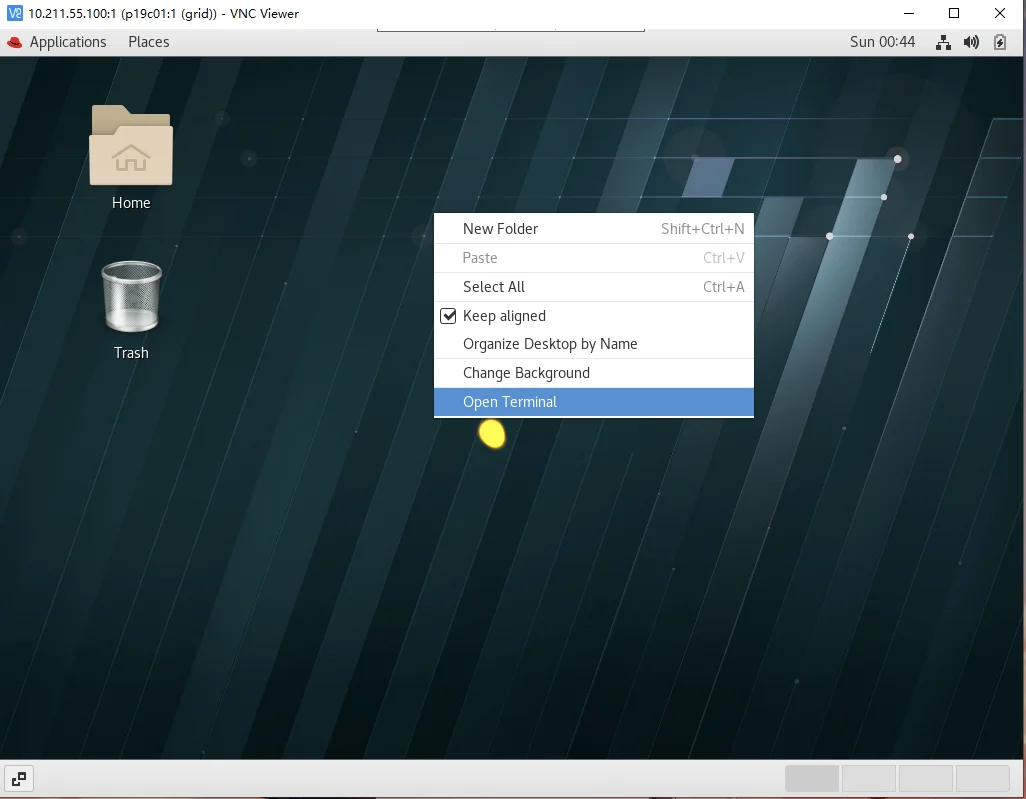Open the Sun 00:44 clock dropdown
This screenshot has width=1026, height=799.
tap(882, 42)
